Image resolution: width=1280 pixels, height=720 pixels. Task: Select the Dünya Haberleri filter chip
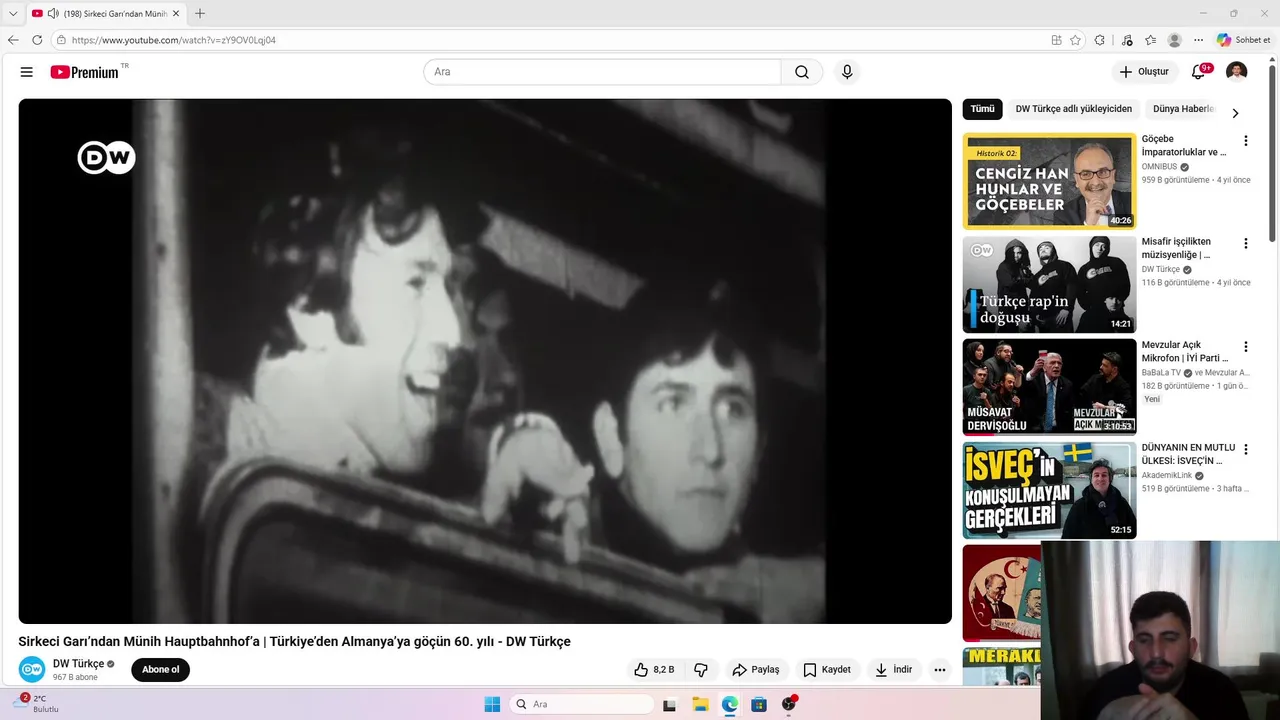point(1183,109)
